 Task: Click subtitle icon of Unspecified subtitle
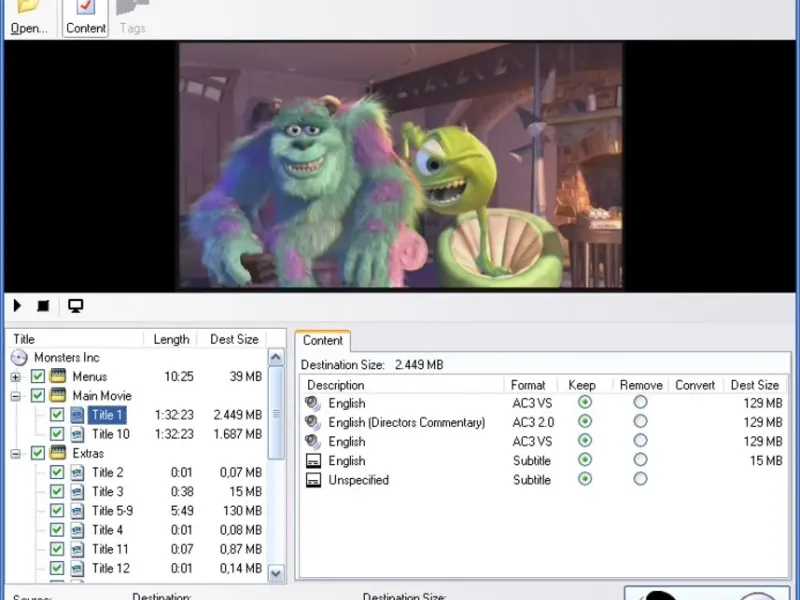pyautogui.click(x=313, y=480)
